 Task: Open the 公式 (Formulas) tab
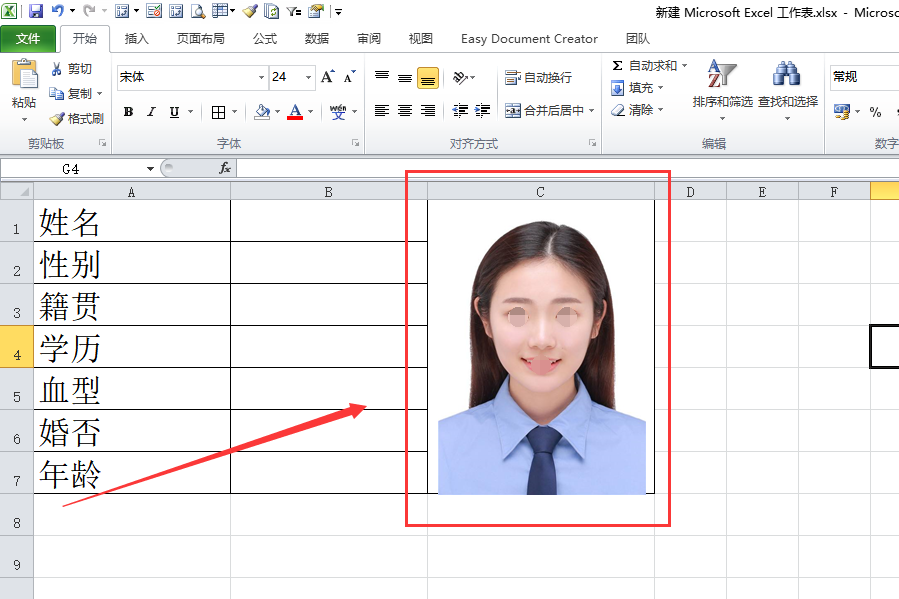(x=264, y=39)
